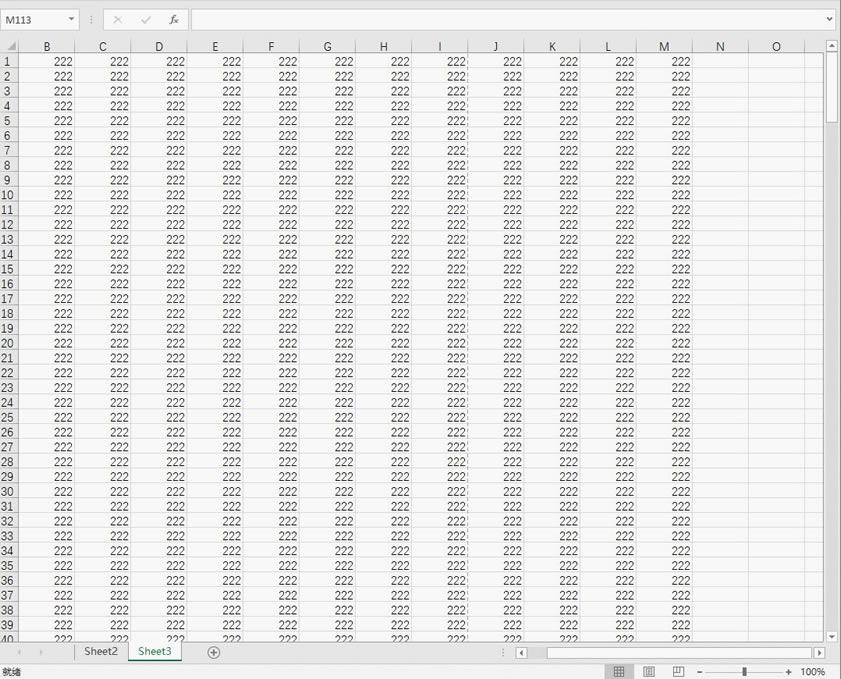The image size is (841, 679).
Task: Open the Sheet2 tab
Action: pyautogui.click(x=100, y=652)
